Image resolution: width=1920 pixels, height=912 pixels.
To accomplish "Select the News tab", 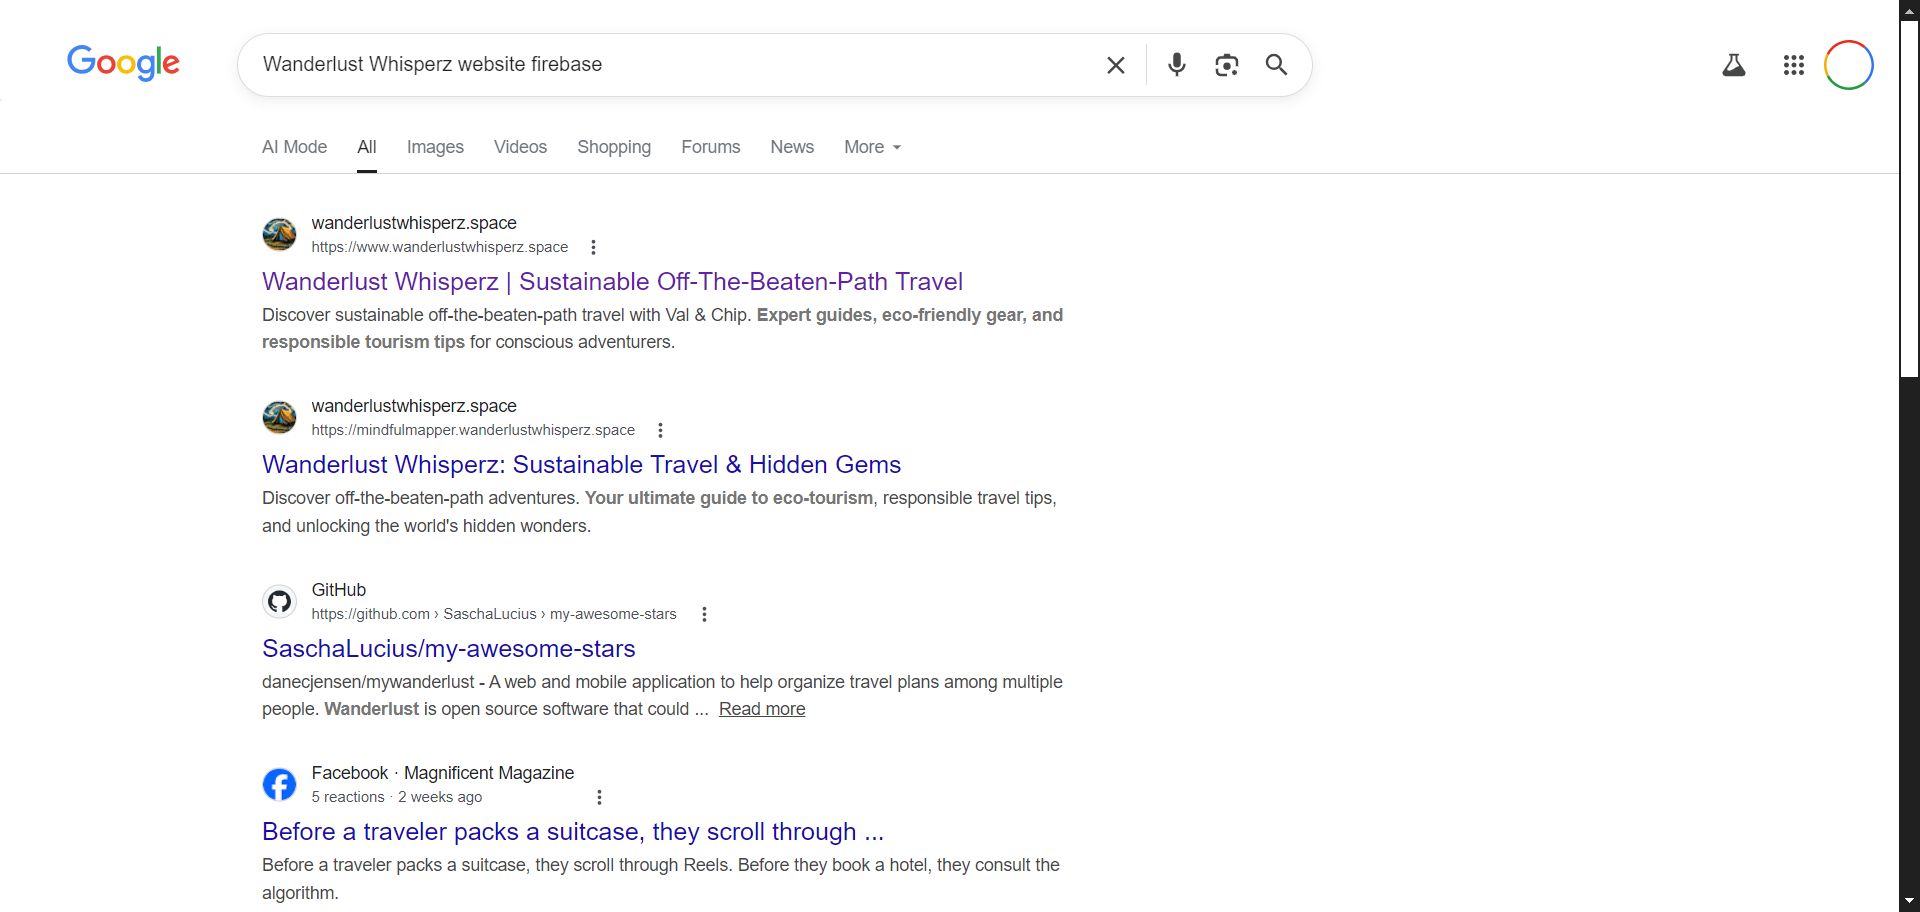I will (791, 147).
